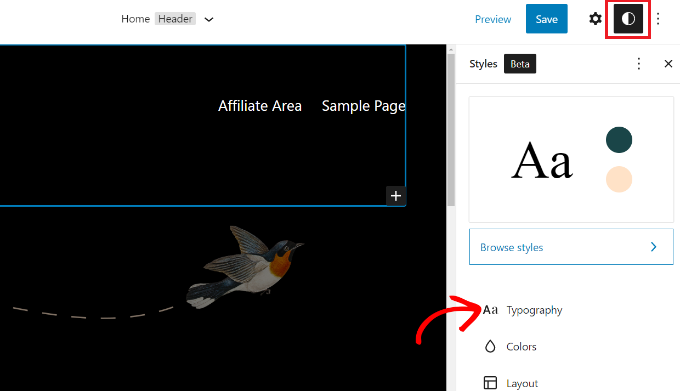Toggle the Styles half-circle icon
The width and height of the screenshot is (680, 391).
click(x=628, y=19)
